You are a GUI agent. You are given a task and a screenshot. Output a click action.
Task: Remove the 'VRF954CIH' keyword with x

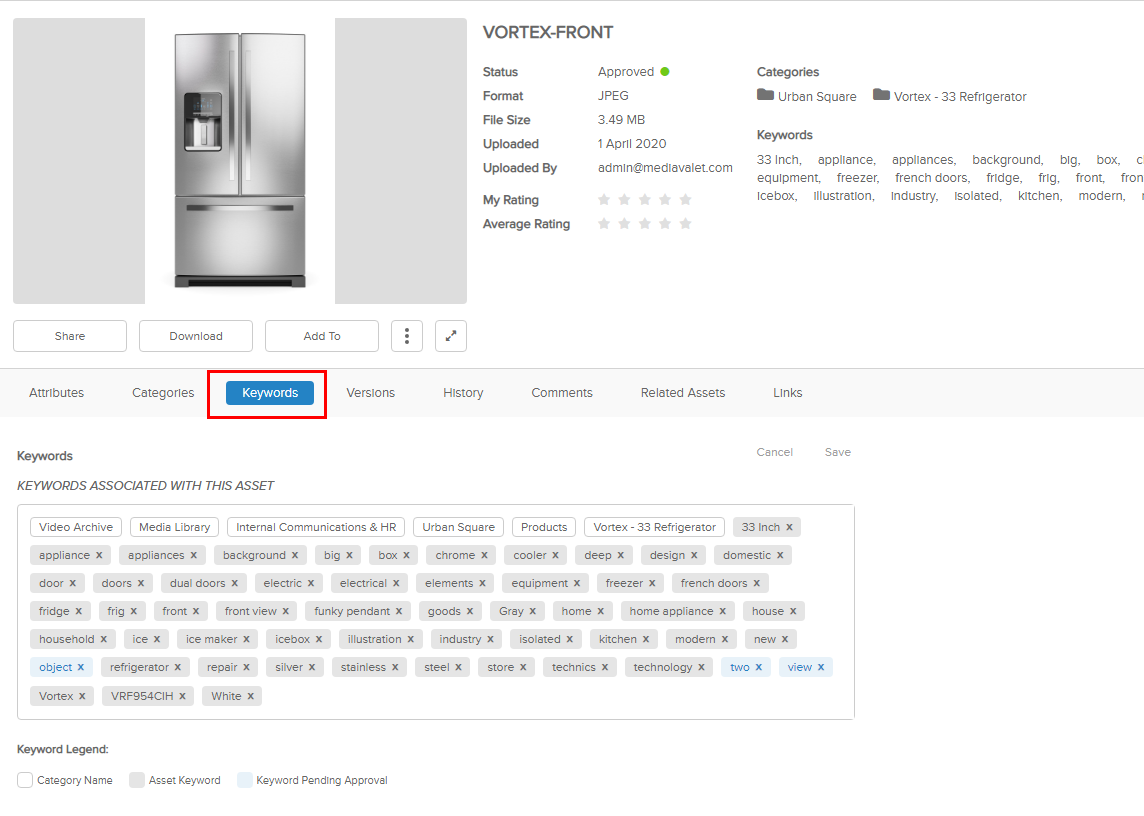[x=182, y=696]
